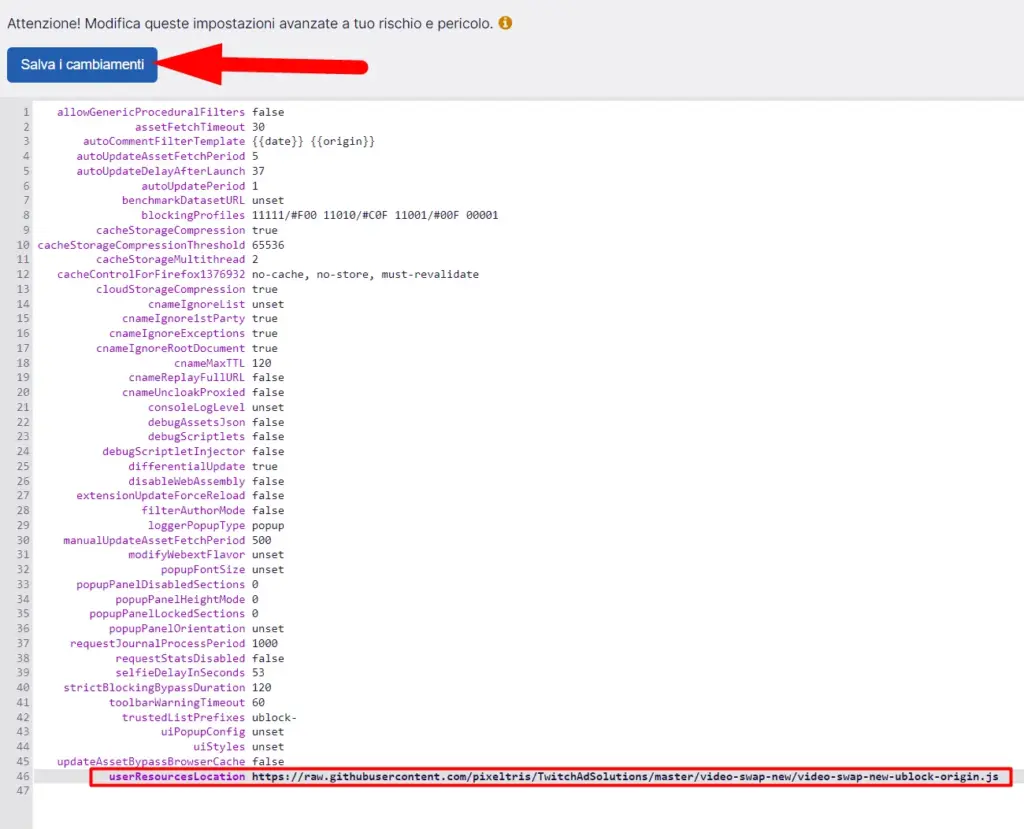
Task: Click the trustedListPrefixes ublock- value
Action: click(270, 717)
